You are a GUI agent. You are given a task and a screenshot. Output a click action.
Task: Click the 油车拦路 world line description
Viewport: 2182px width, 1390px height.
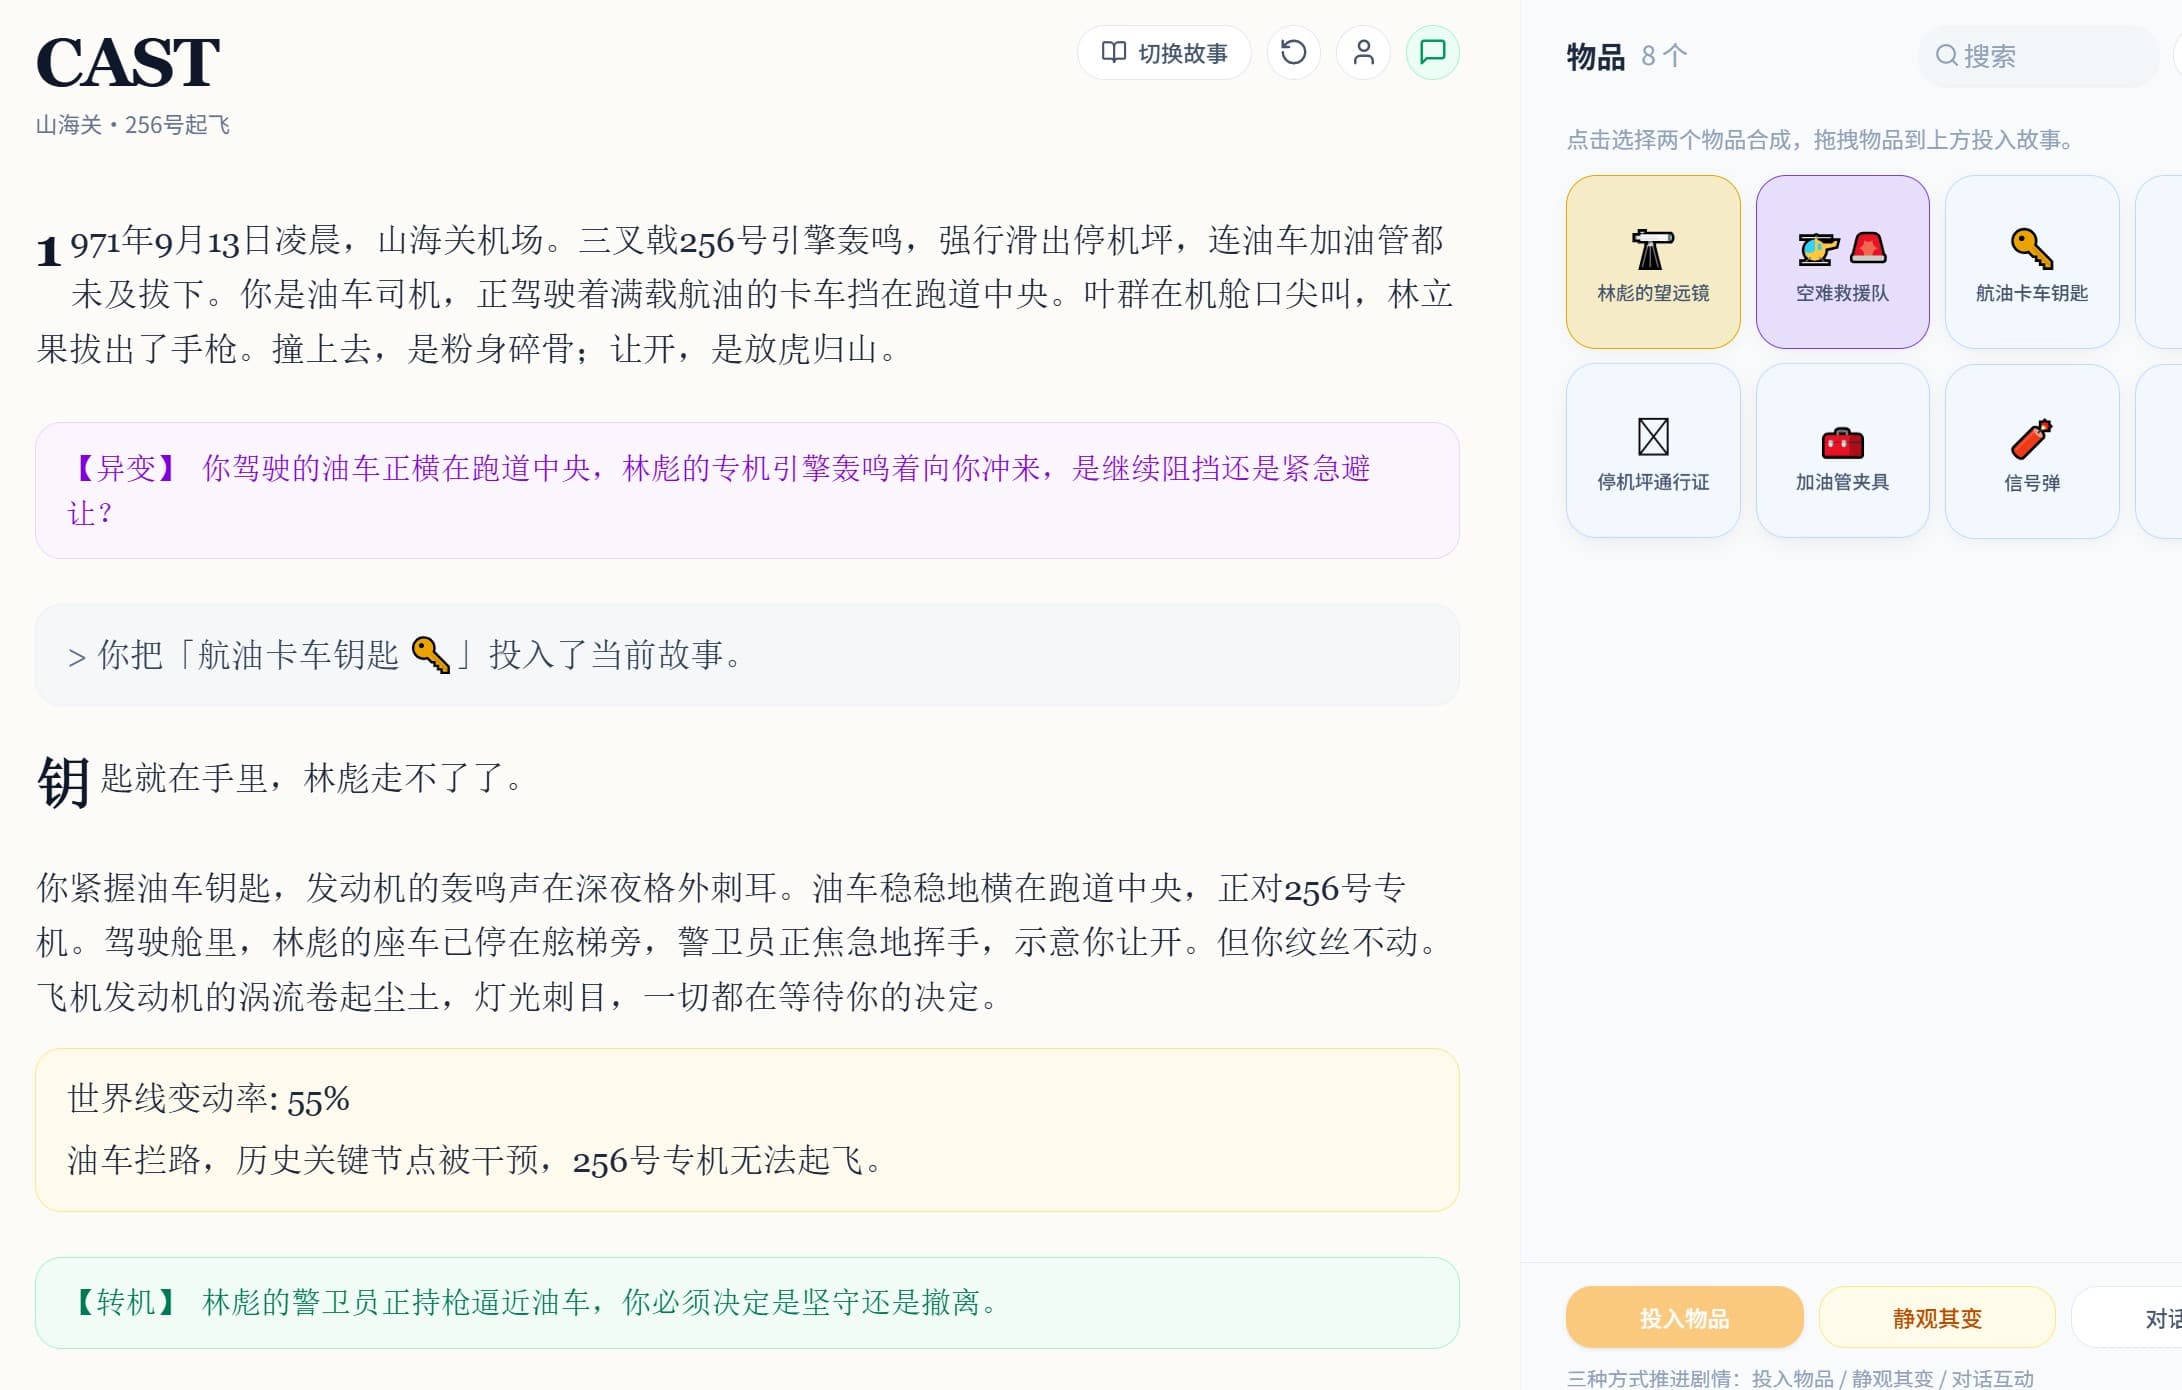tap(475, 1160)
